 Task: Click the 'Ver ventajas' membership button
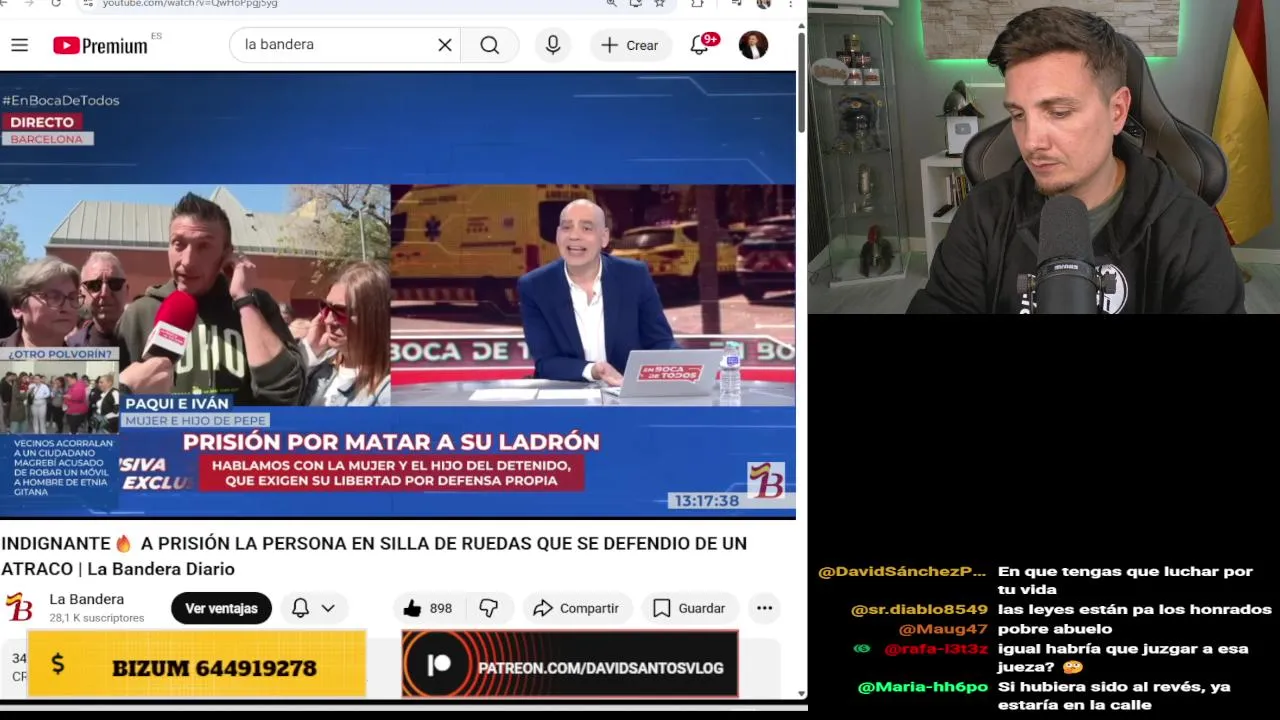coord(221,608)
